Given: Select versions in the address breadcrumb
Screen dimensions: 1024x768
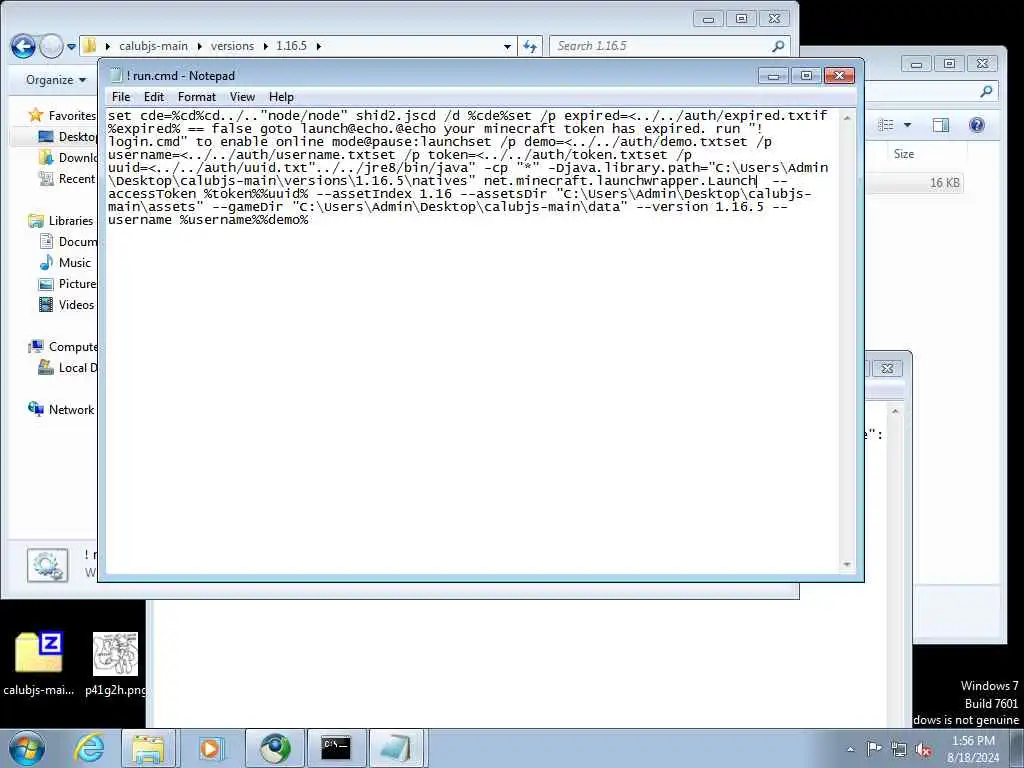Looking at the screenshot, I should (232, 46).
